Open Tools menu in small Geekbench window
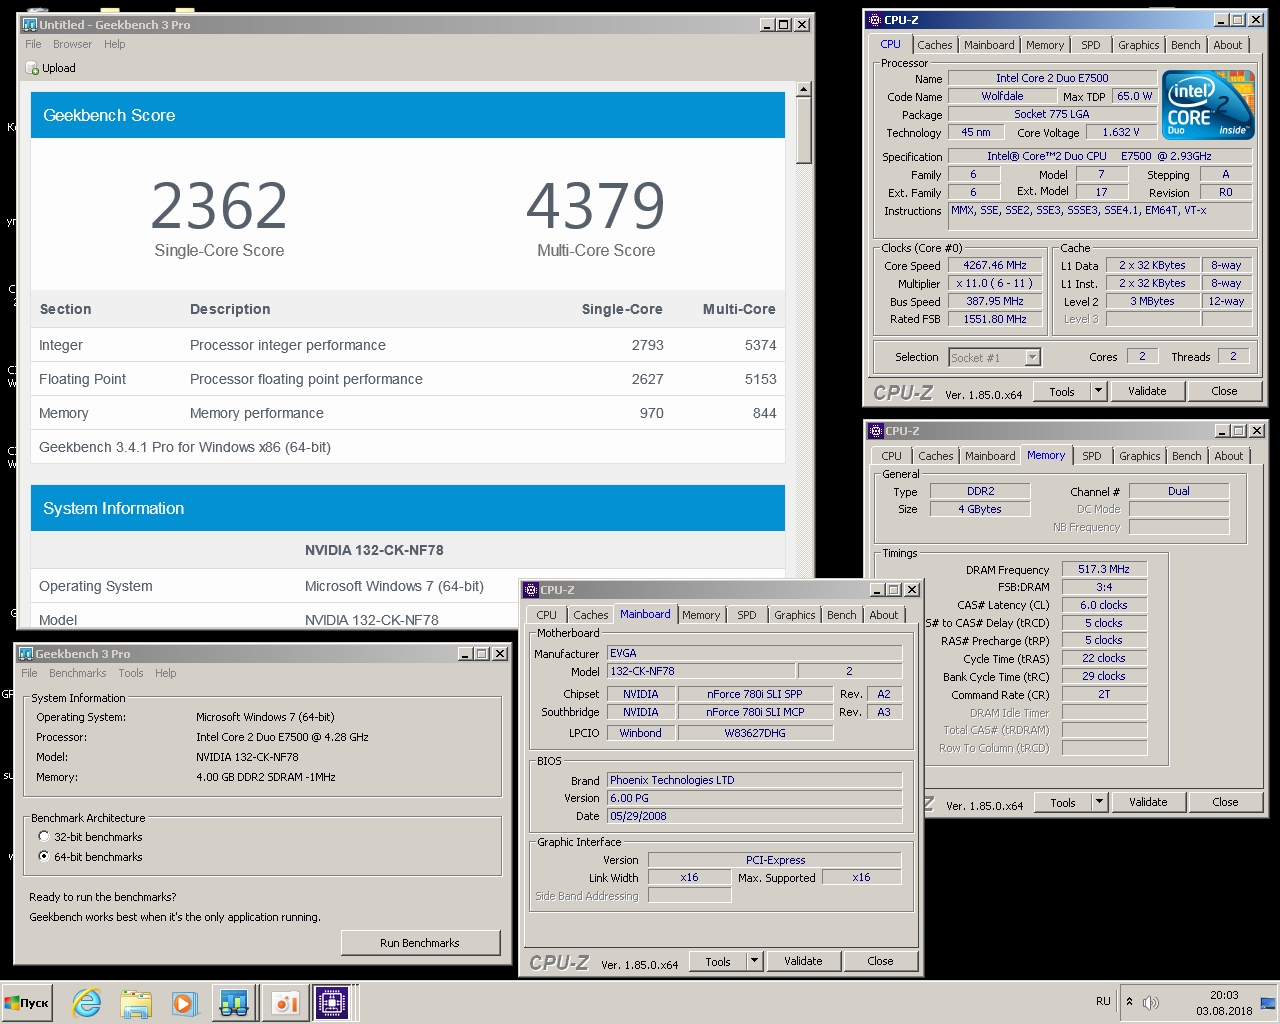Screen dimensions: 1280x1024 coord(131,673)
